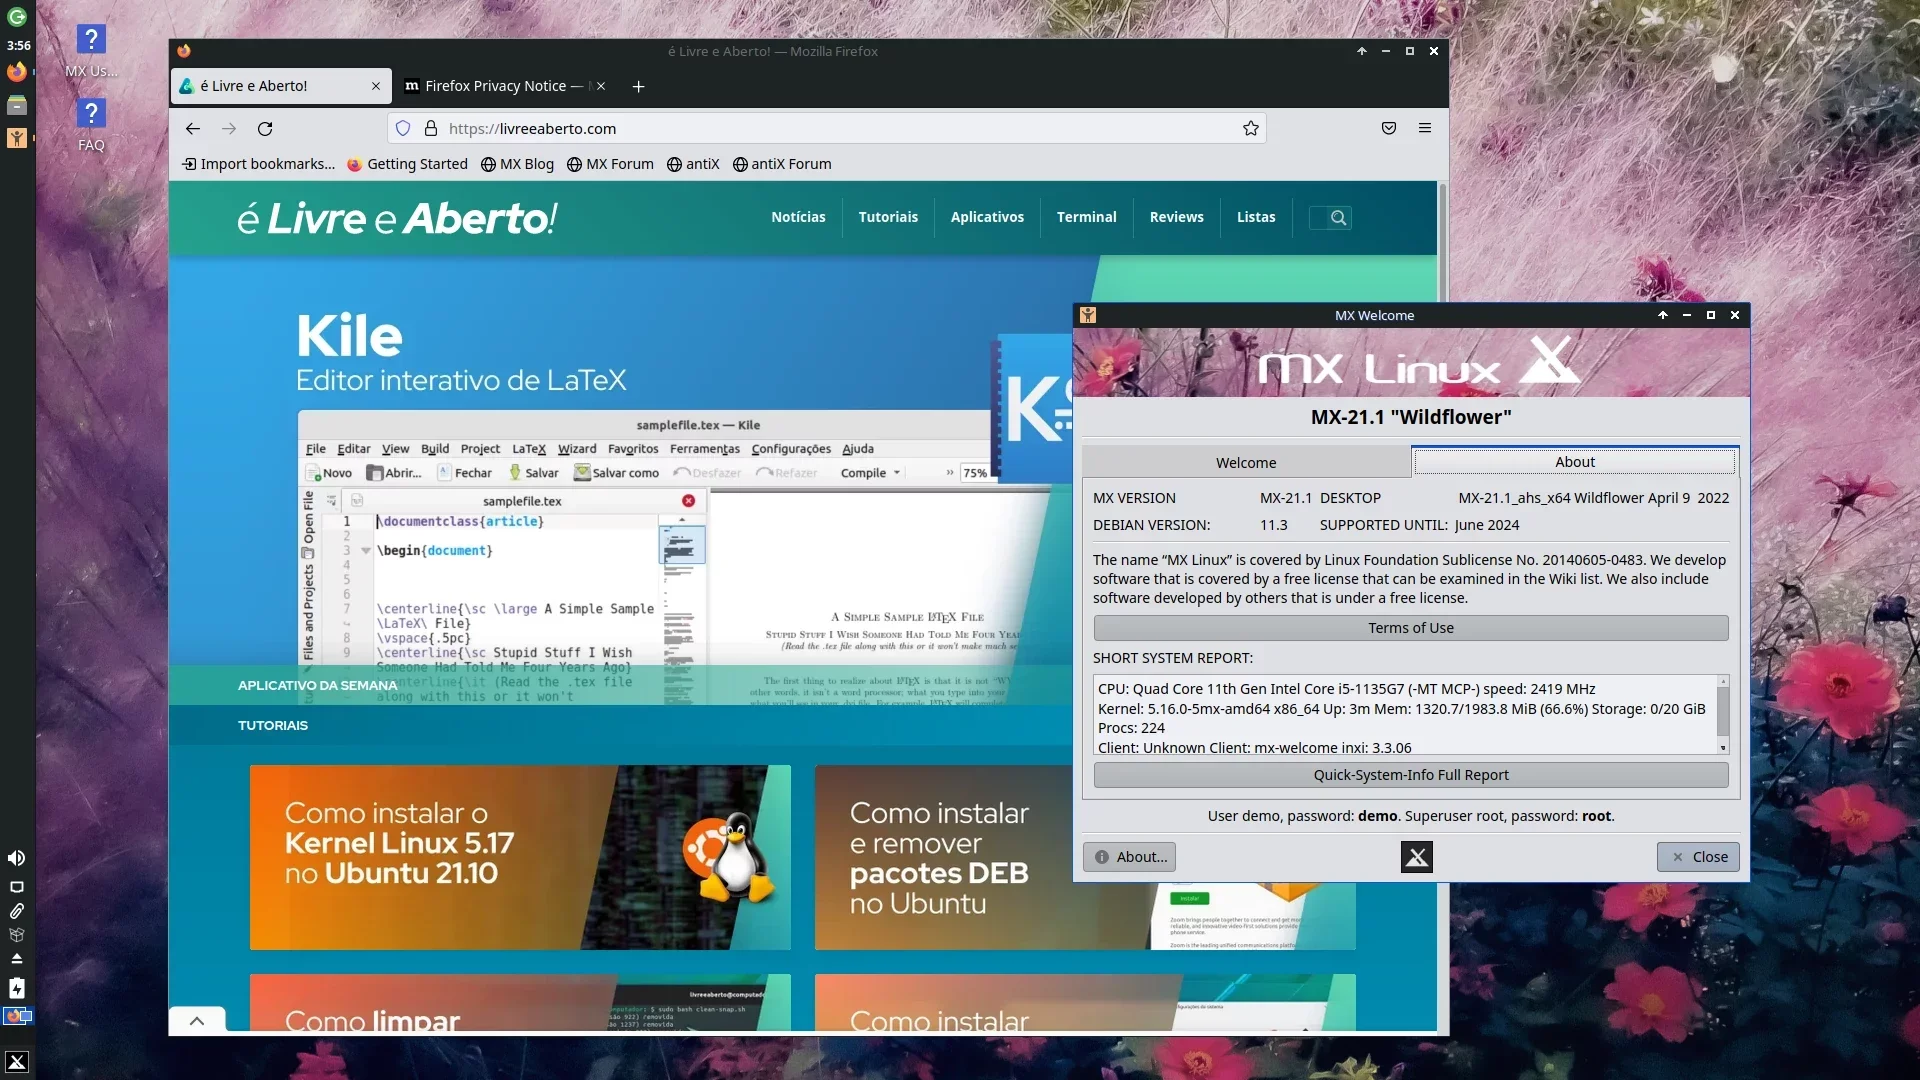Click the é Livre e Aberto site logo
Screen dimensions: 1920x1080
click(x=396, y=218)
